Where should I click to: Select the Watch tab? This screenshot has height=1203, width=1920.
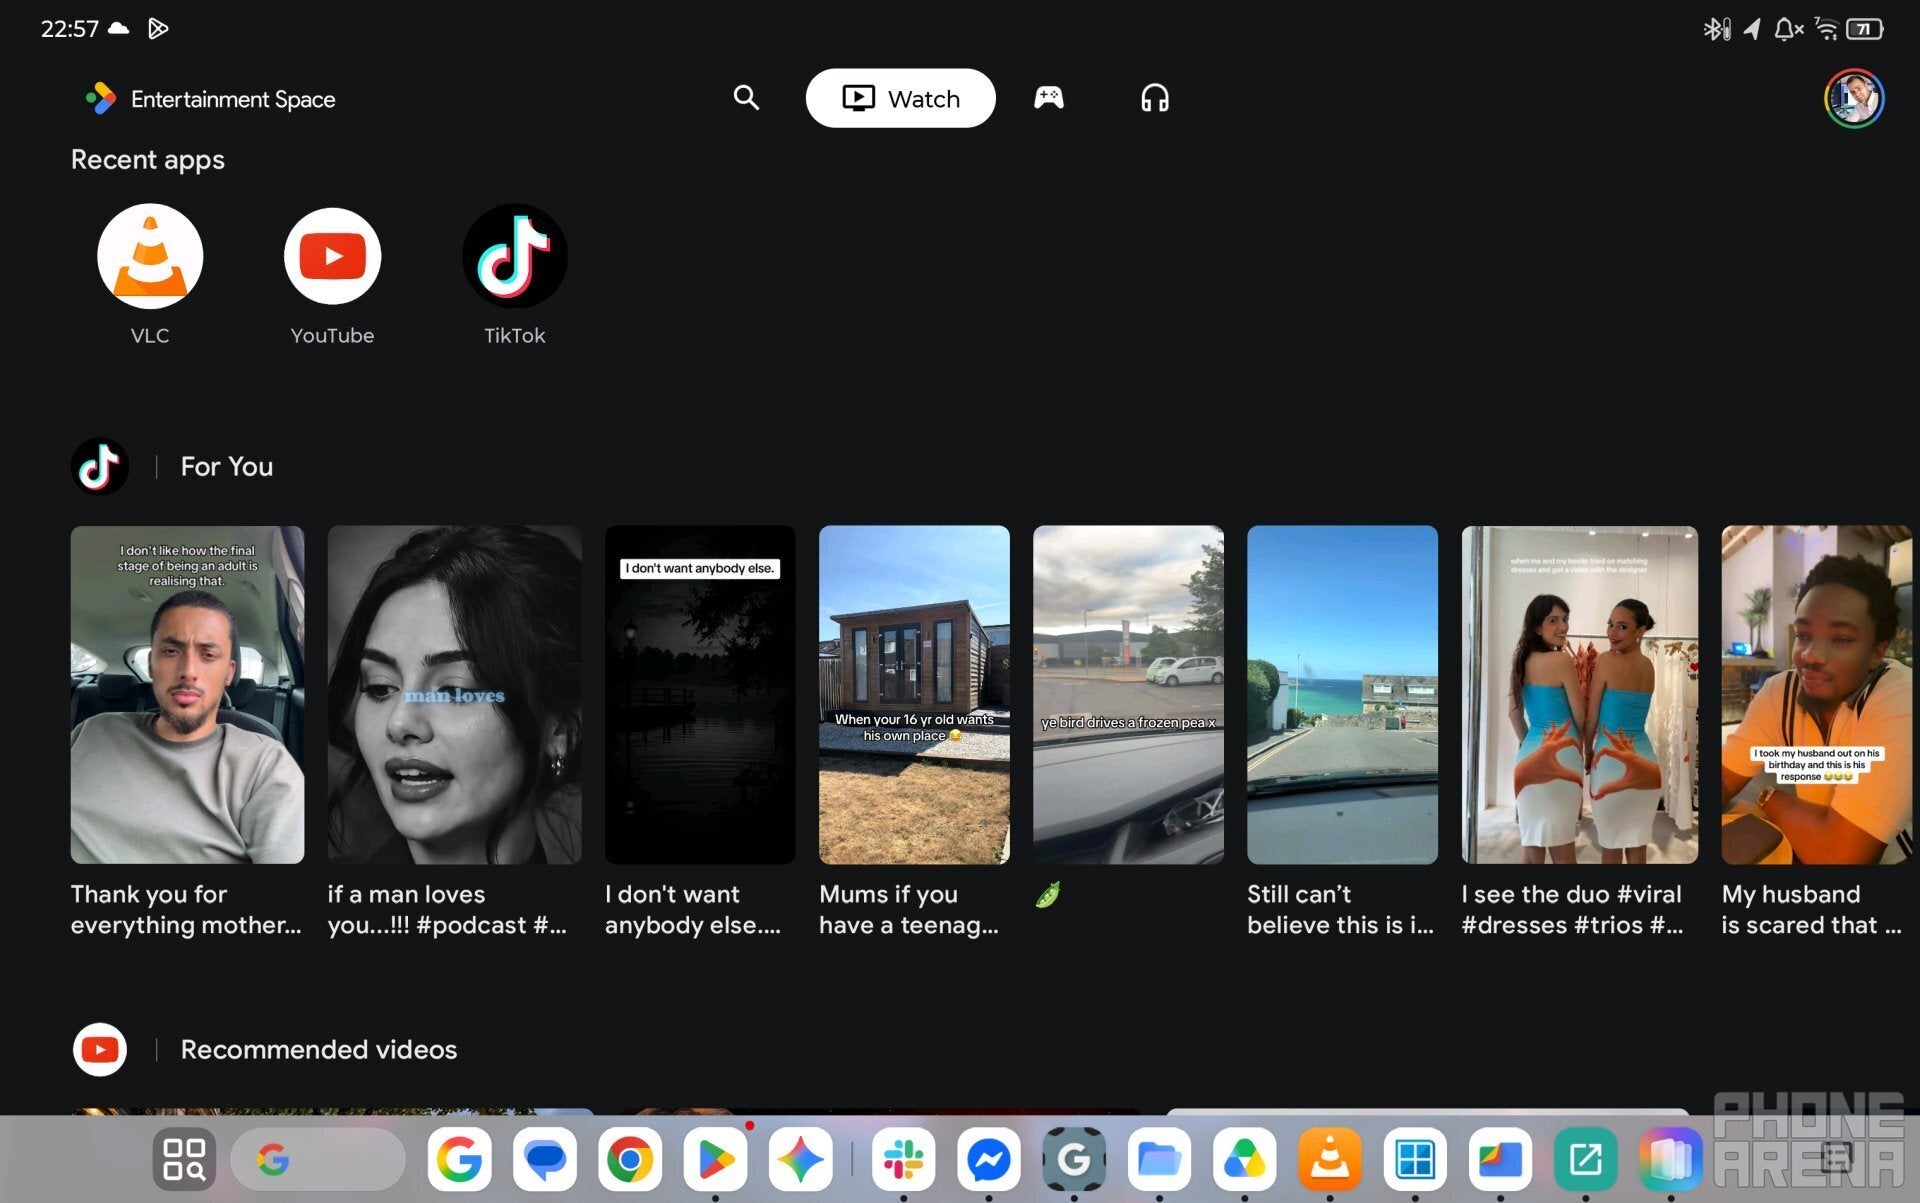pyautogui.click(x=900, y=98)
